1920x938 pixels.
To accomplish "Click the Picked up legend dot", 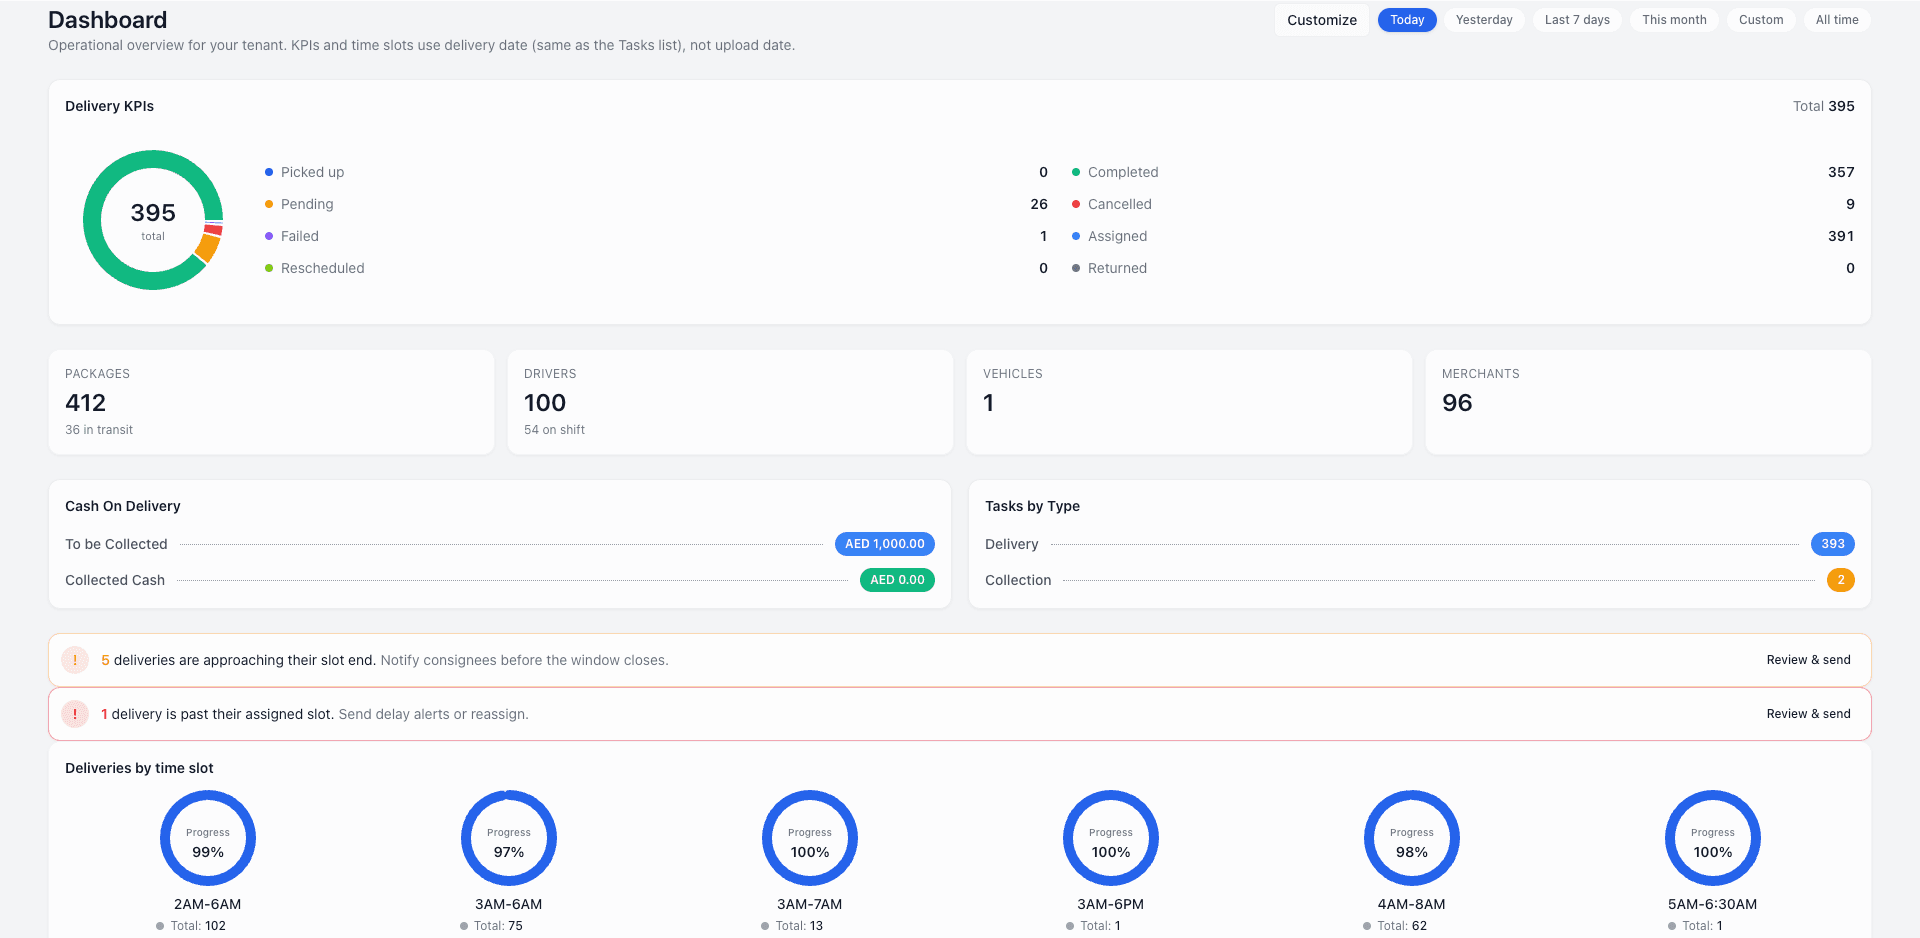I will coord(269,172).
